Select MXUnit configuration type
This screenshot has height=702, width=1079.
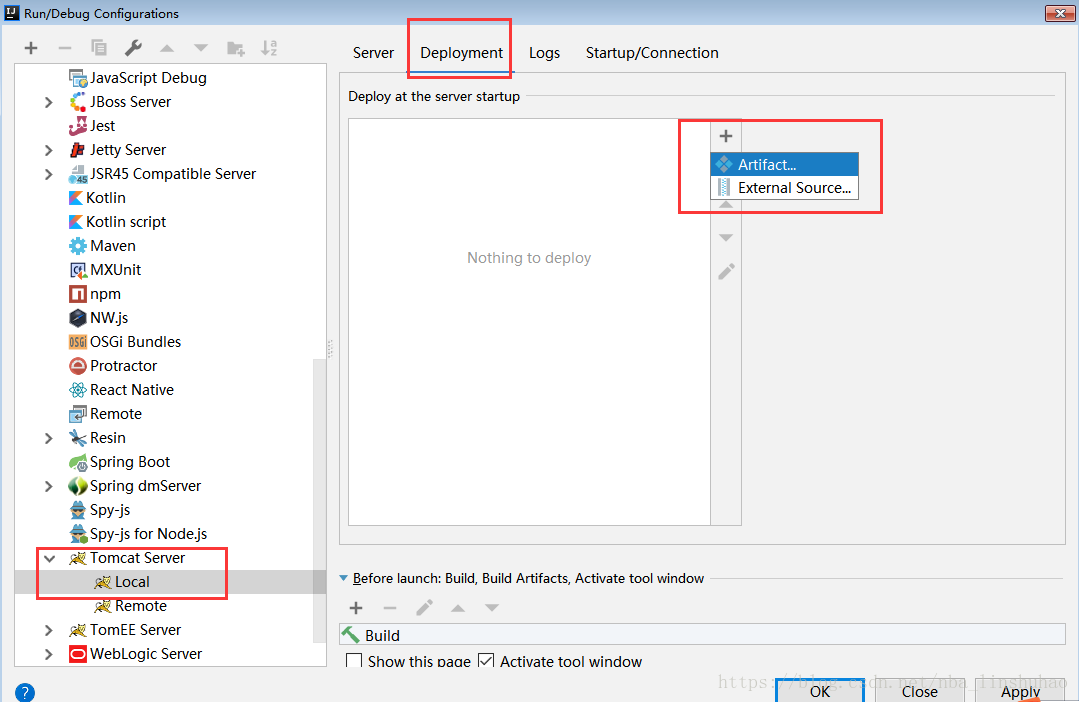pyautogui.click(x=105, y=270)
